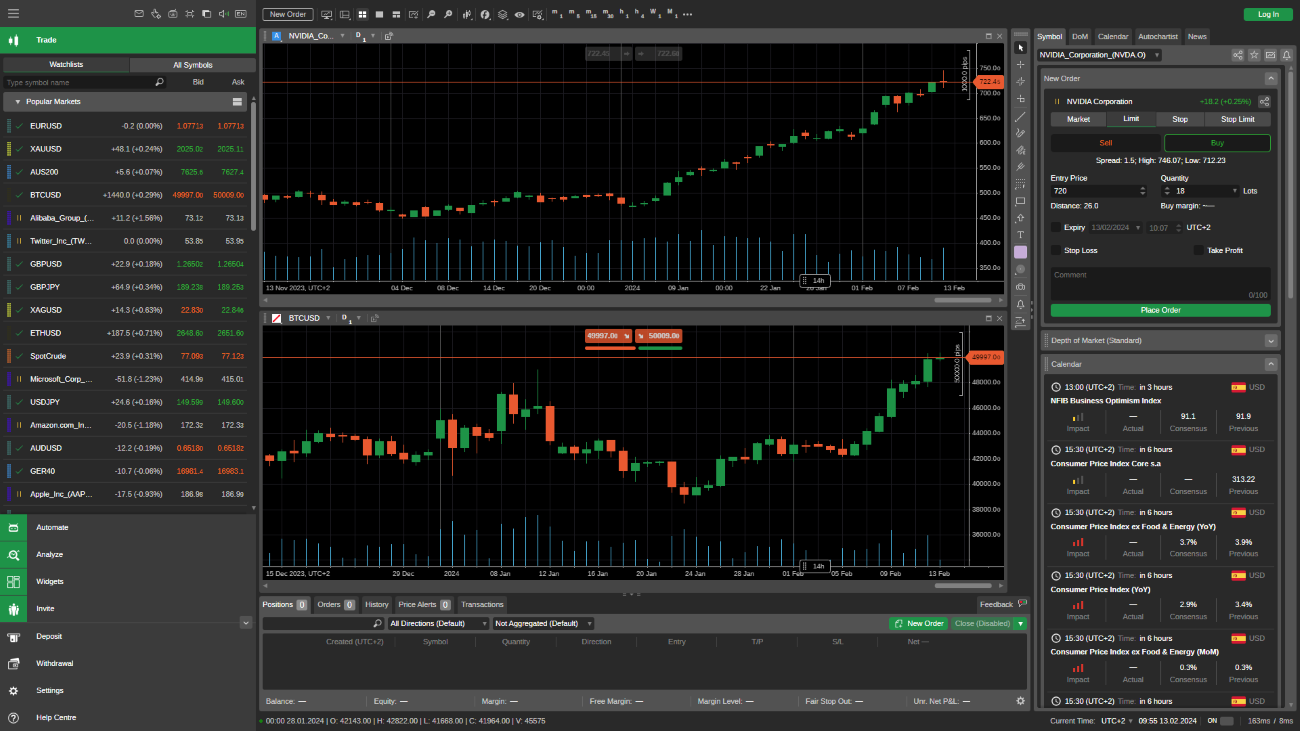The height and width of the screenshot is (731, 1300).
Task: Click the price alert bell in drawing toolbar
Action: (1020, 304)
